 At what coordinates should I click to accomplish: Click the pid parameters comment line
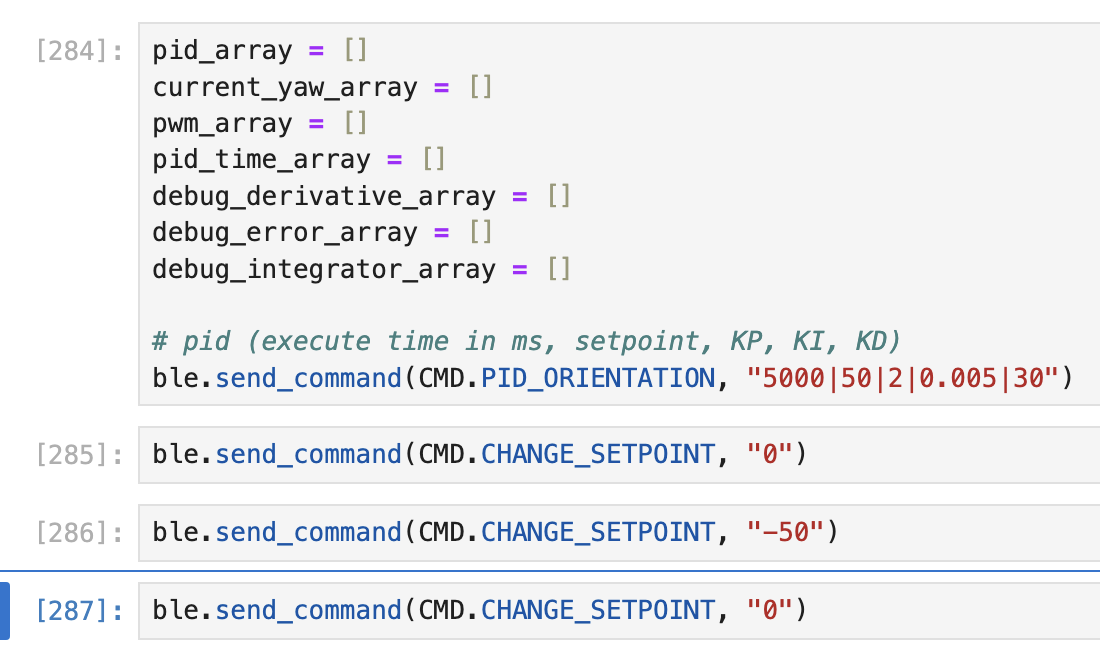[526, 342]
